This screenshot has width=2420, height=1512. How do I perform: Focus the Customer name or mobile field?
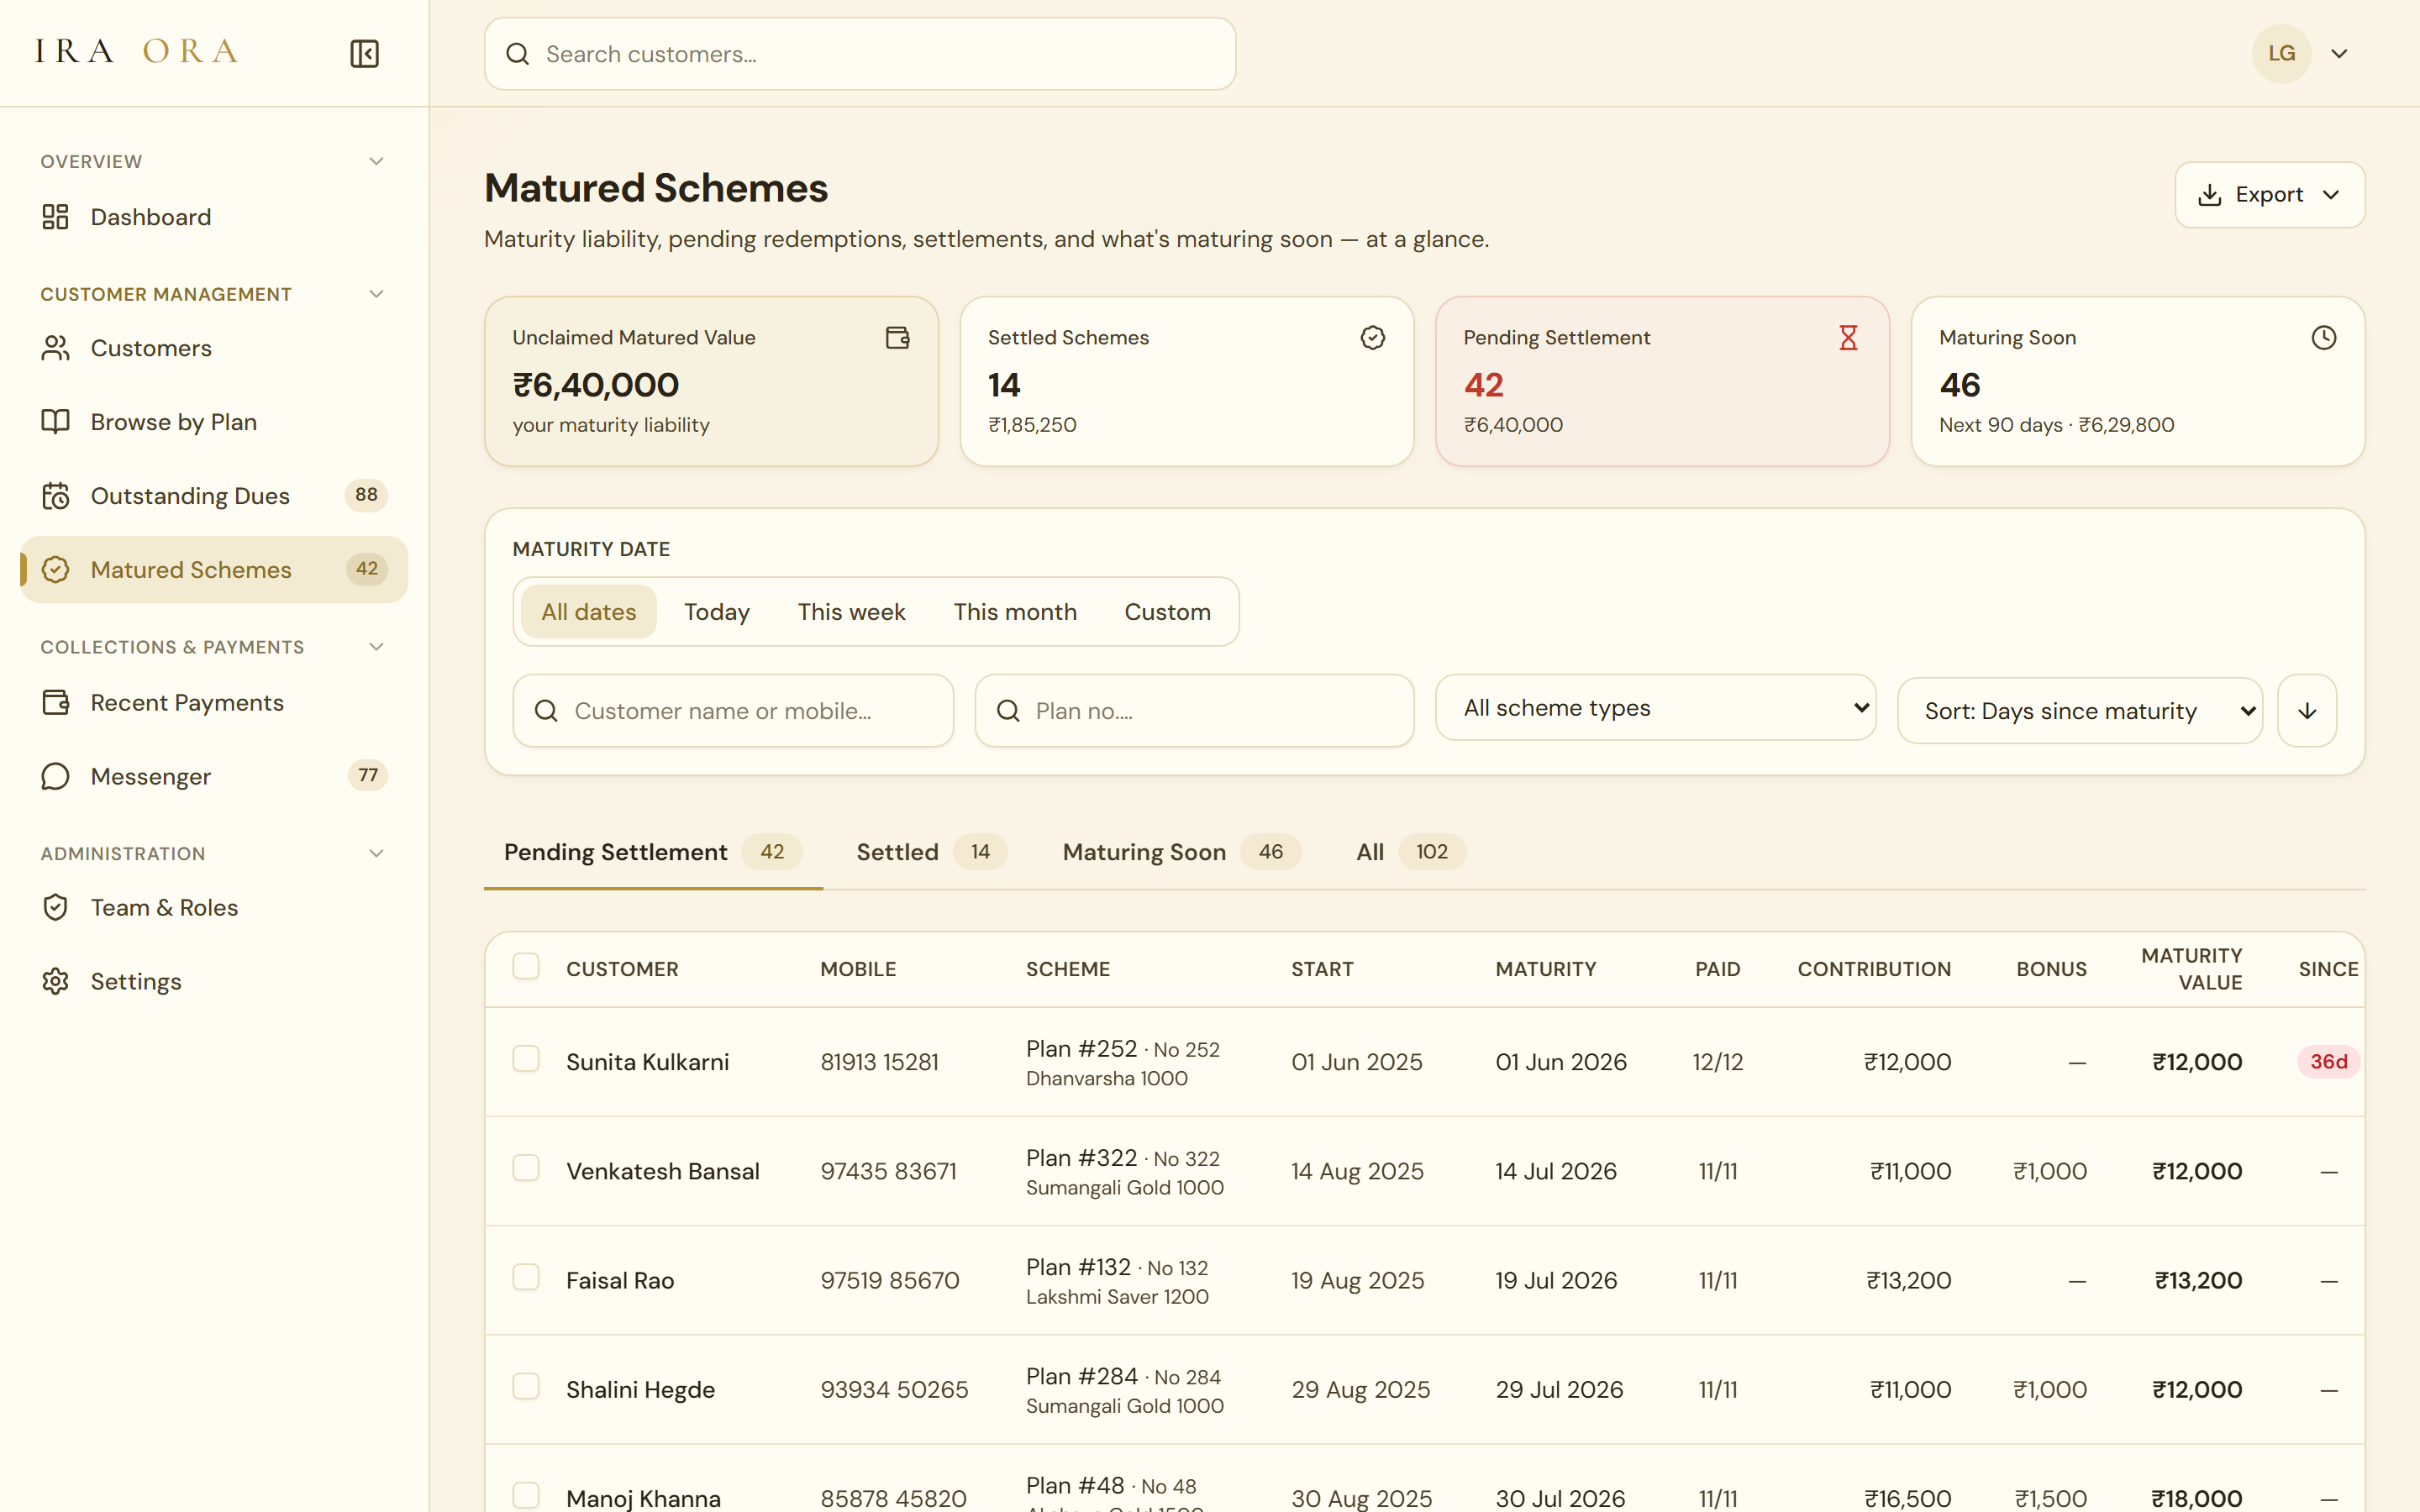[x=733, y=711]
